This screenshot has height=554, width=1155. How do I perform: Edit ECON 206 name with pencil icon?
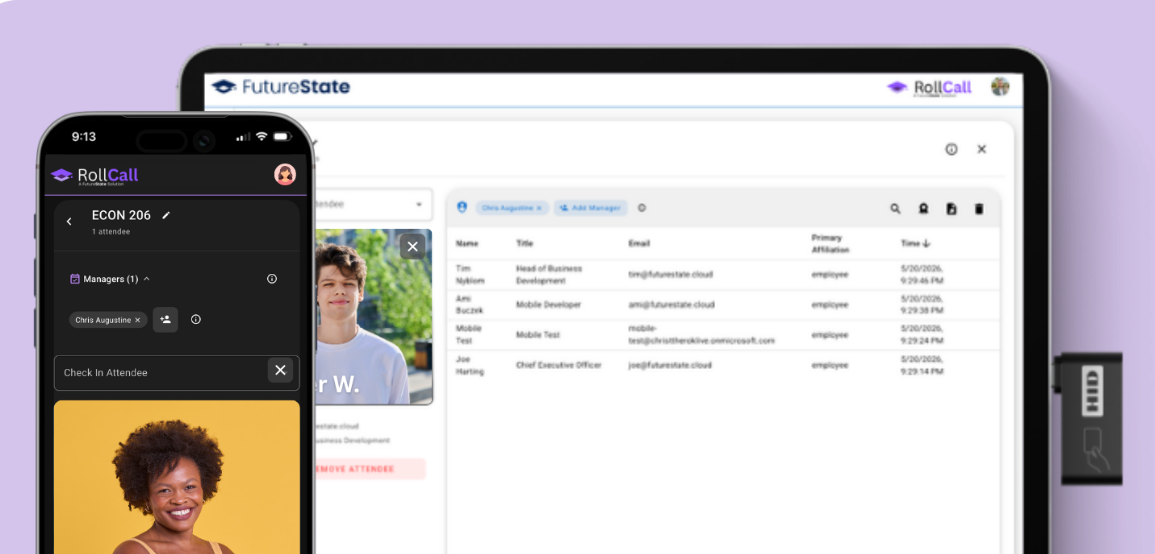(166, 215)
